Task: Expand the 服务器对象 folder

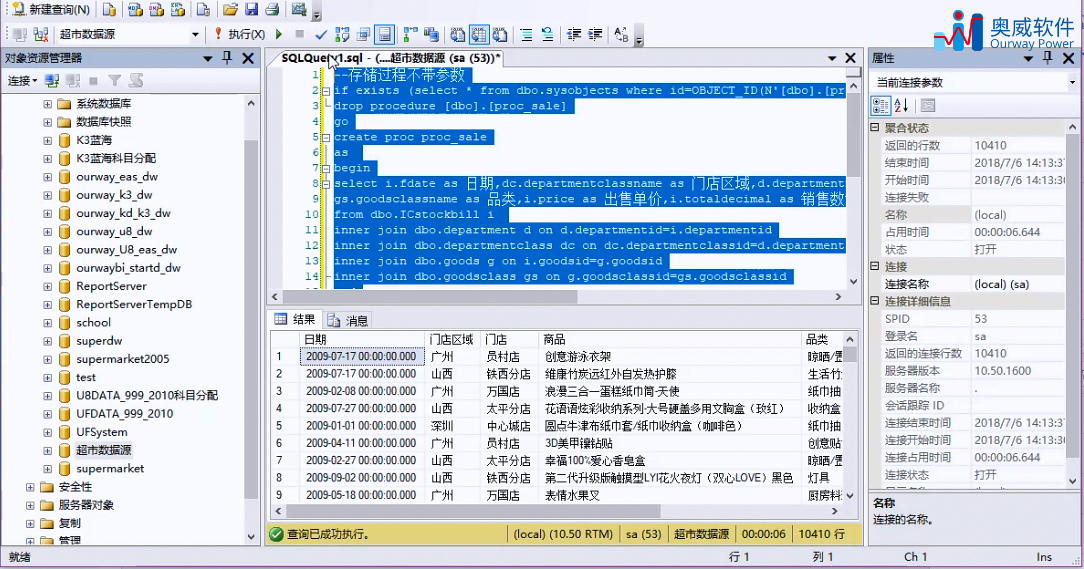Action: (x=30, y=505)
